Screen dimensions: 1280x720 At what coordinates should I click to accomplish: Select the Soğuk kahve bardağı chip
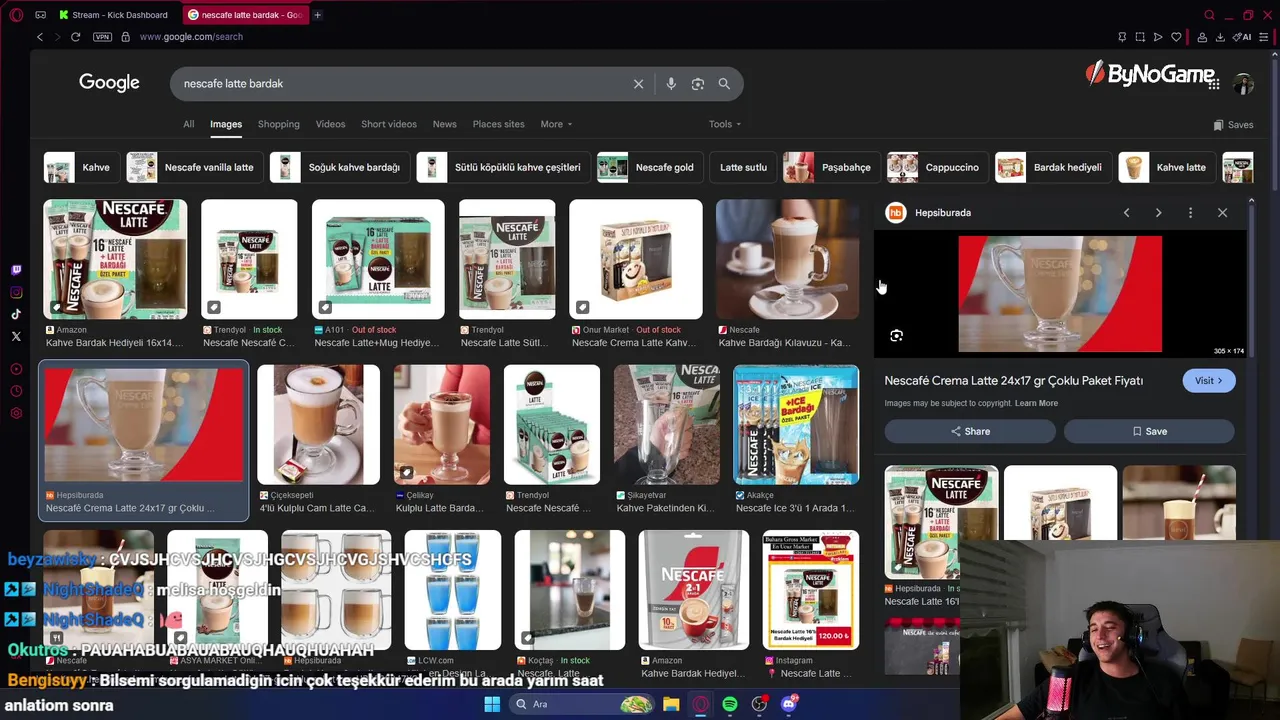[339, 167]
